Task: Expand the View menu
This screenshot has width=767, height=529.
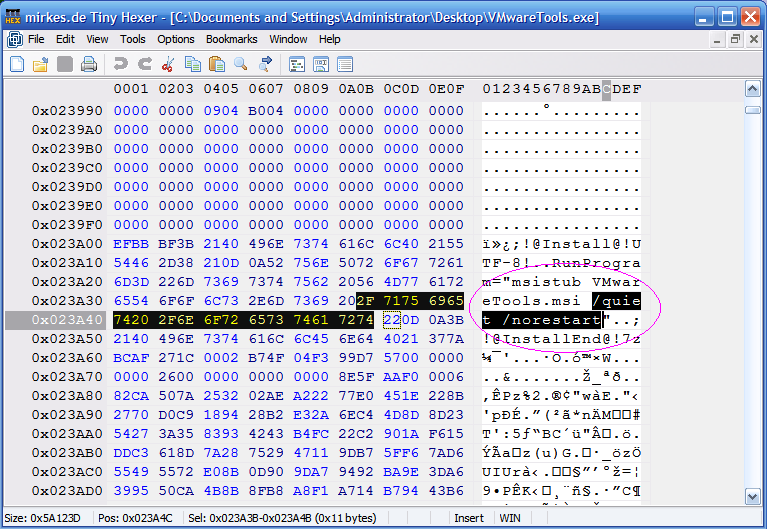Action: pos(97,39)
